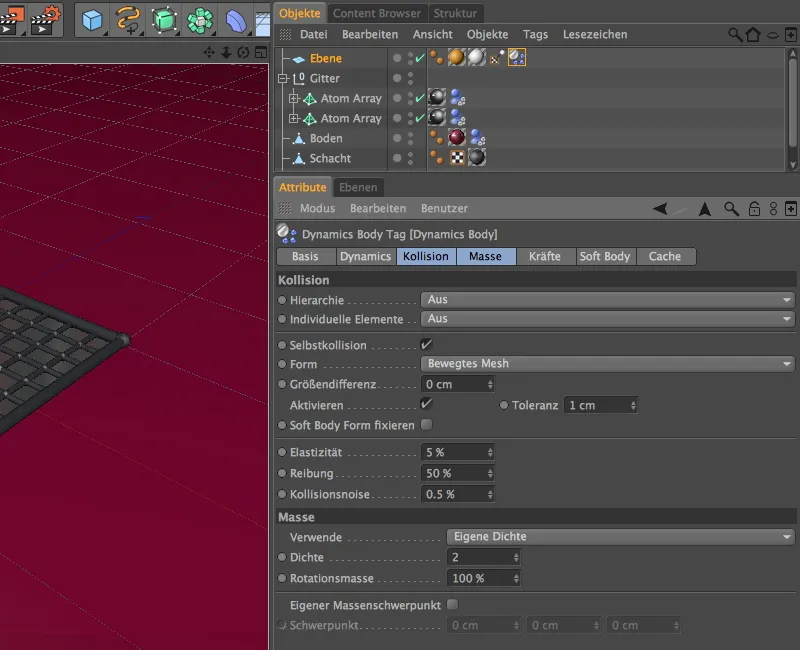800x650 pixels.
Task: Expand the second Atom Array object
Action: (293, 118)
